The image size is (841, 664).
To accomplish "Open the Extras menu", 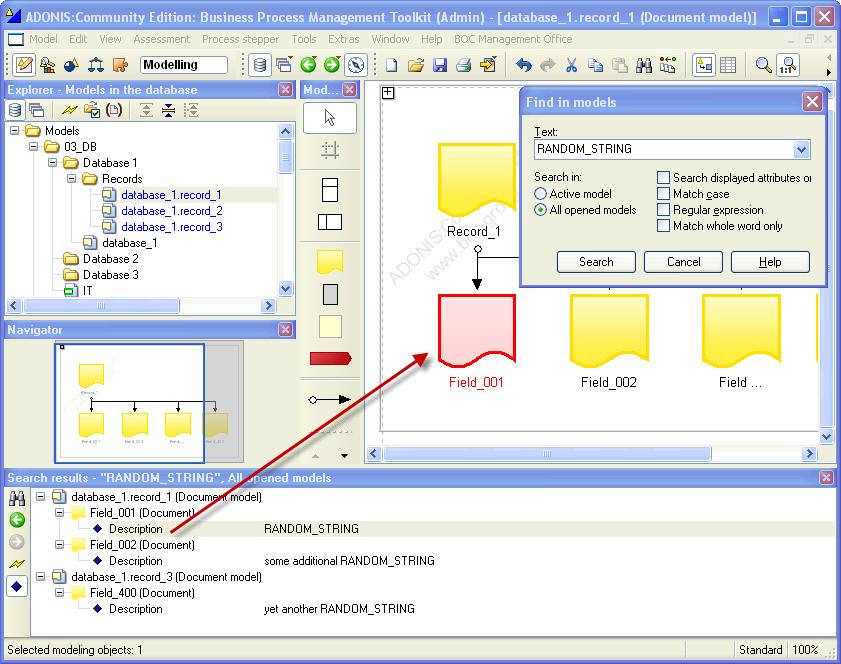I will coord(343,39).
